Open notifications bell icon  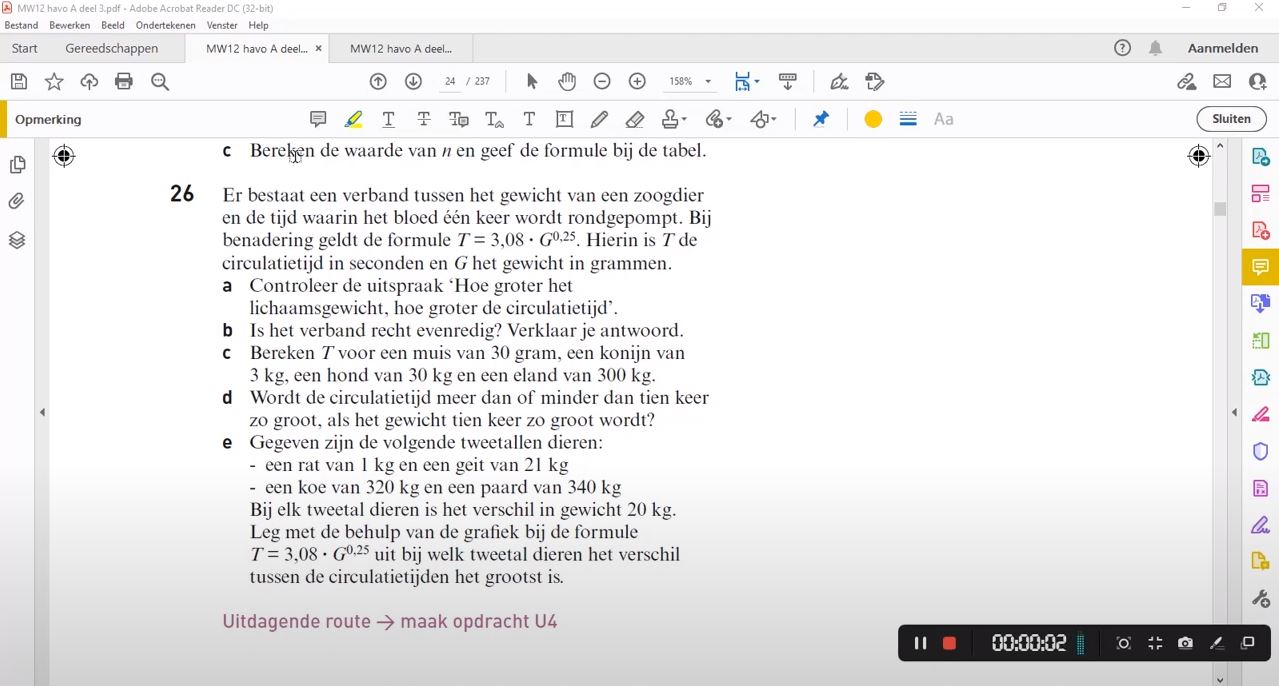[x=1155, y=48]
